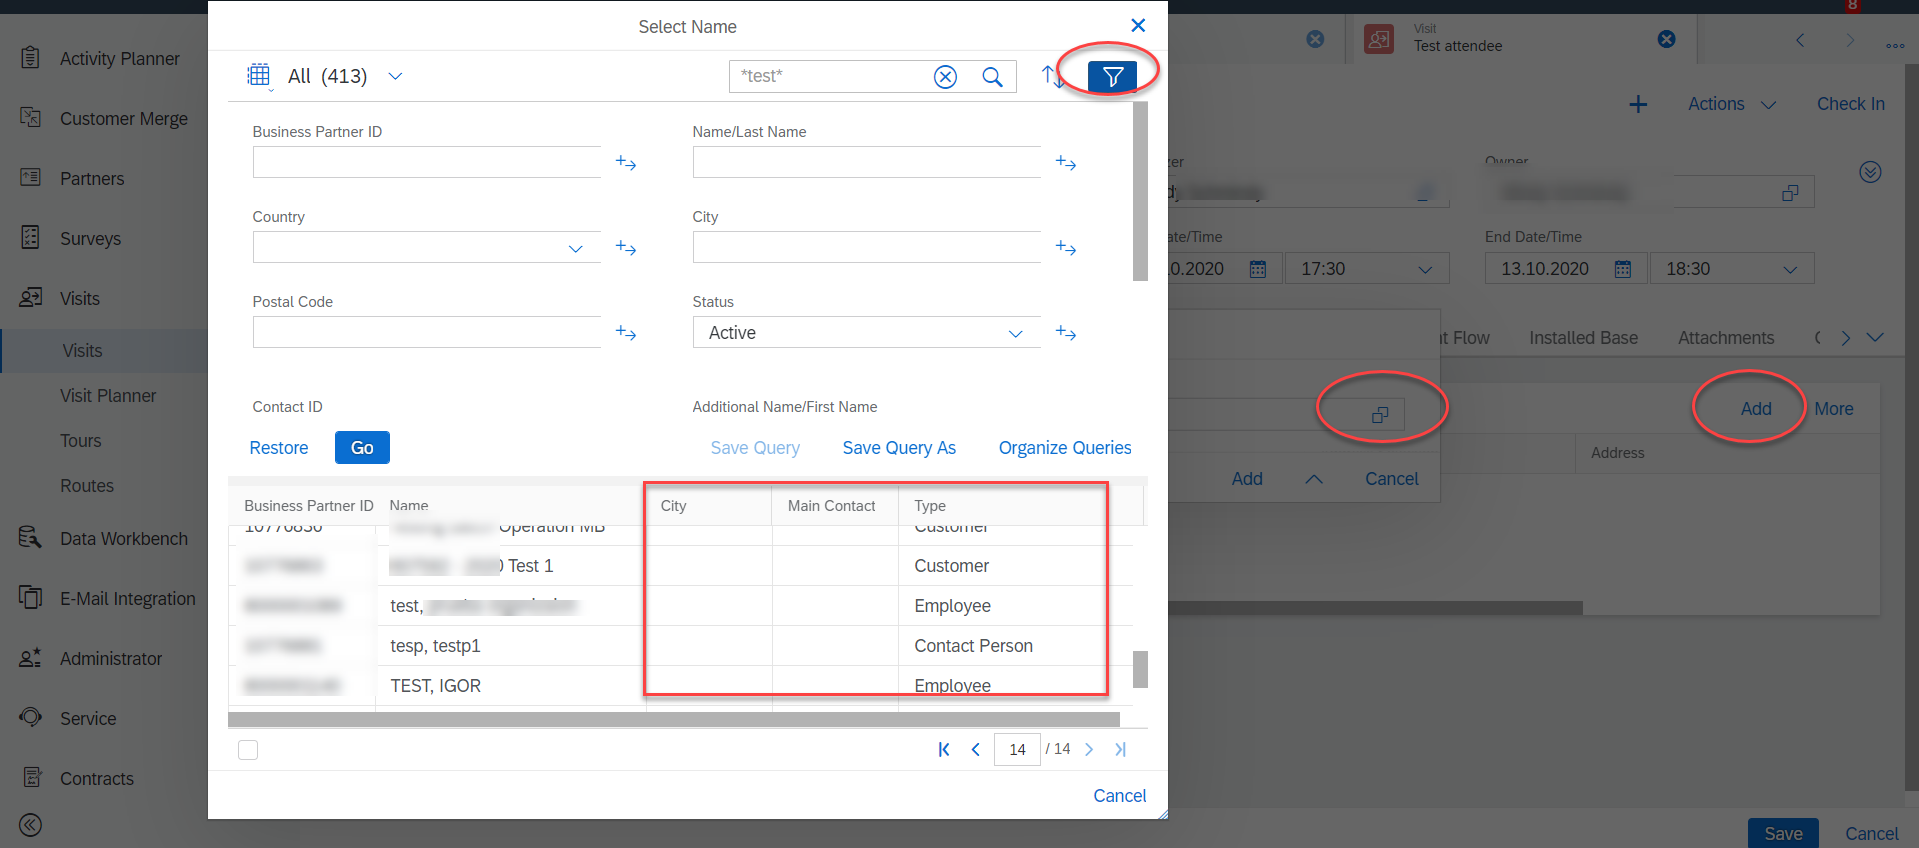Add criteria next to Status field

[x=1066, y=333]
